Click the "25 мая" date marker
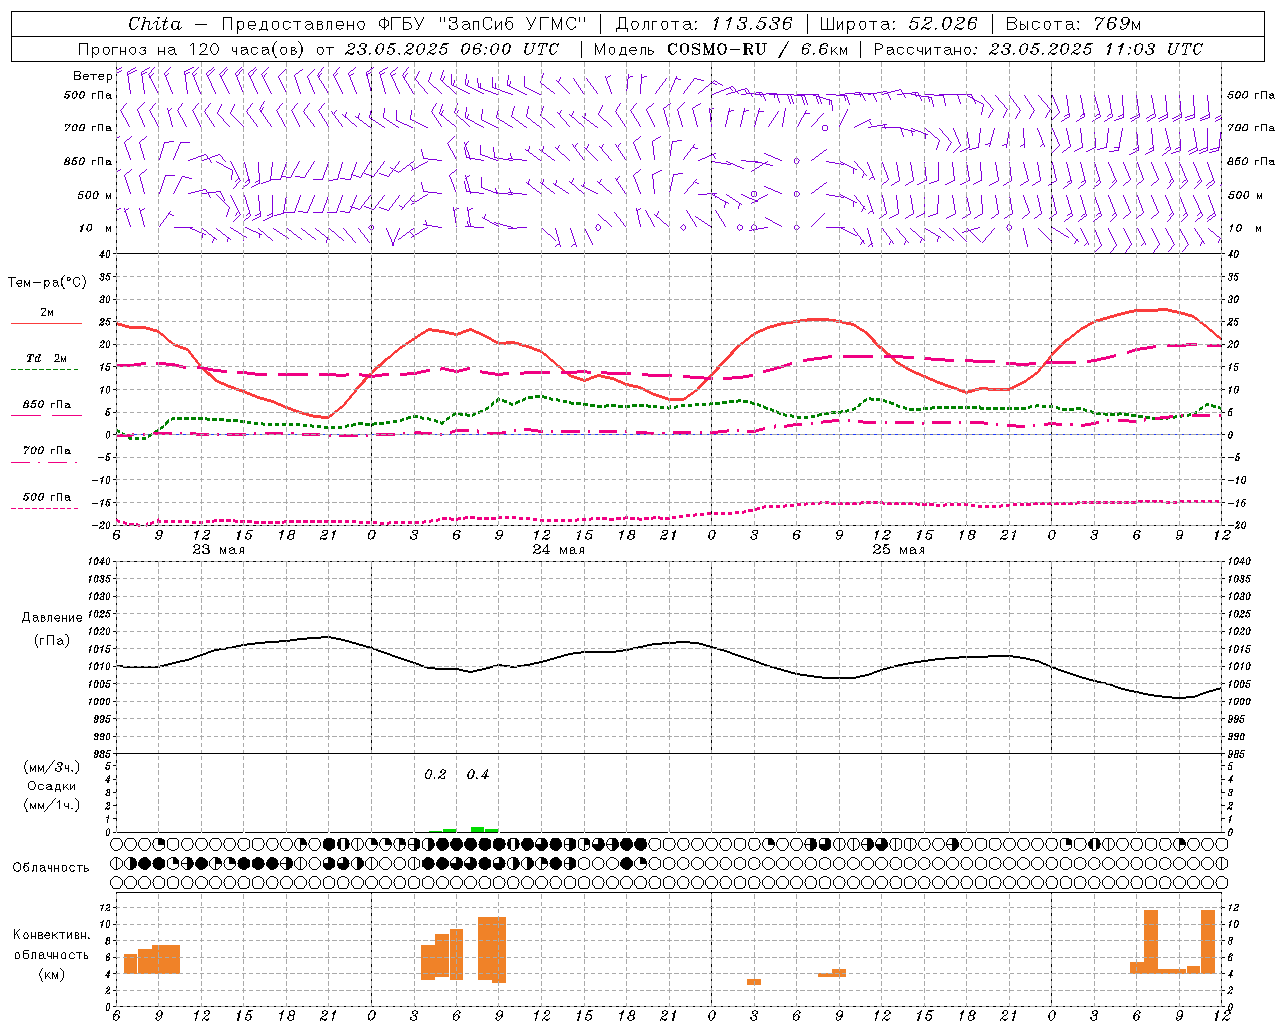1280x1024 pixels. [x=899, y=550]
